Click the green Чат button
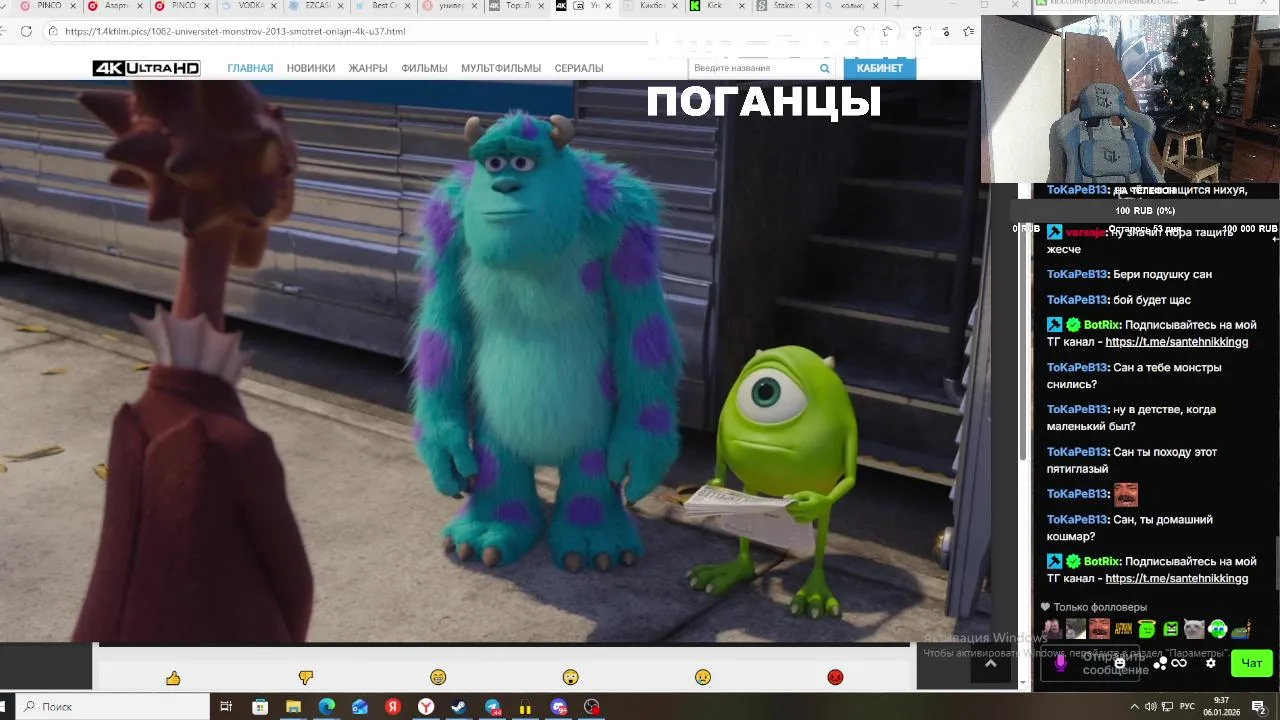Image resolution: width=1280 pixels, height=720 pixels. point(1252,663)
